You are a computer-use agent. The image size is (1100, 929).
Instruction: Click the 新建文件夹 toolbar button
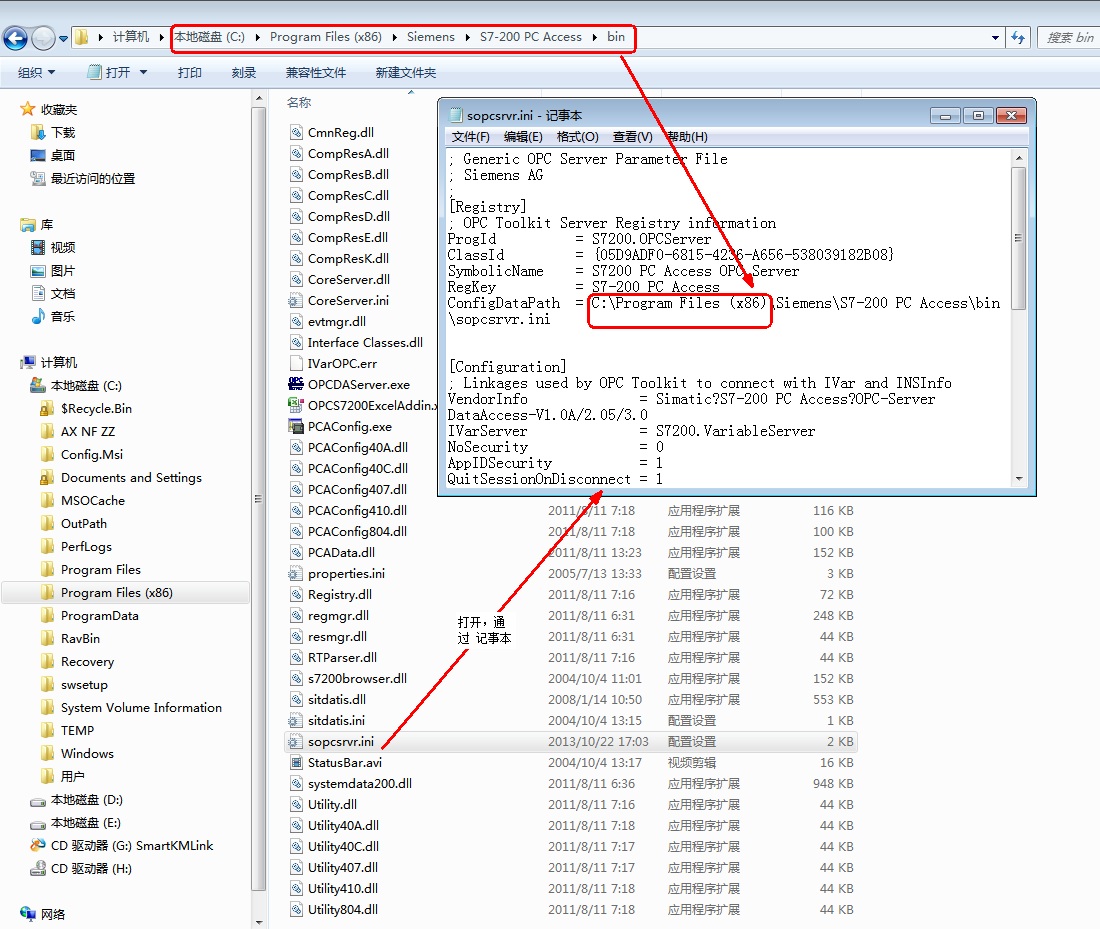tap(405, 72)
